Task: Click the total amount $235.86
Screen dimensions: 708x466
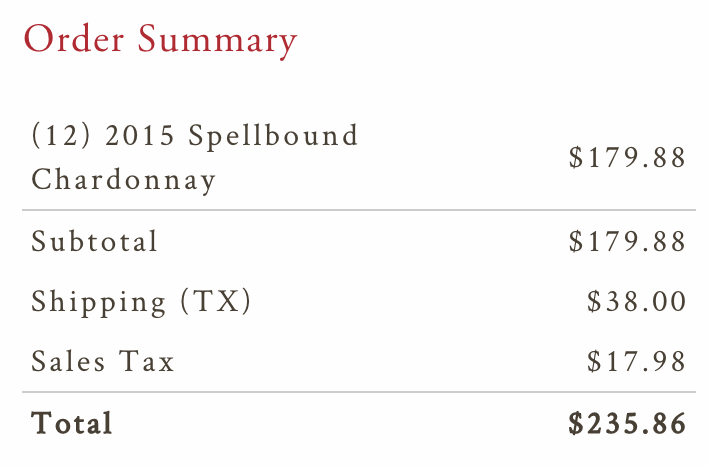Action: tap(627, 423)
